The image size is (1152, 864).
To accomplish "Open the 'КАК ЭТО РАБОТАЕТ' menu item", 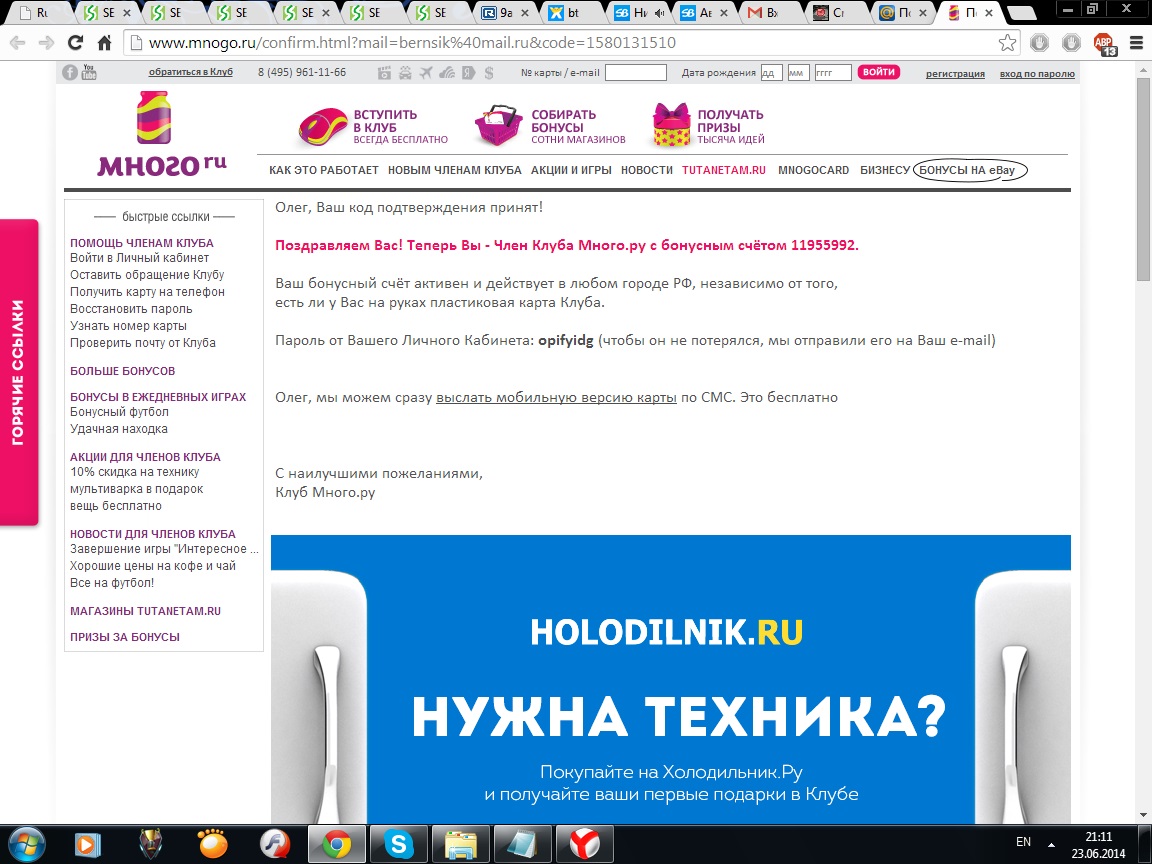I will [323, 170].
